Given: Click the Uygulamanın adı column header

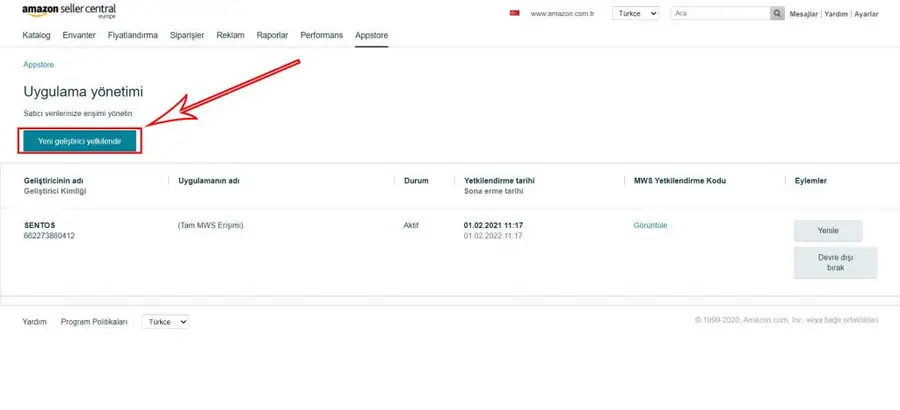Looking at the screenshot, I should click(209, 181).
